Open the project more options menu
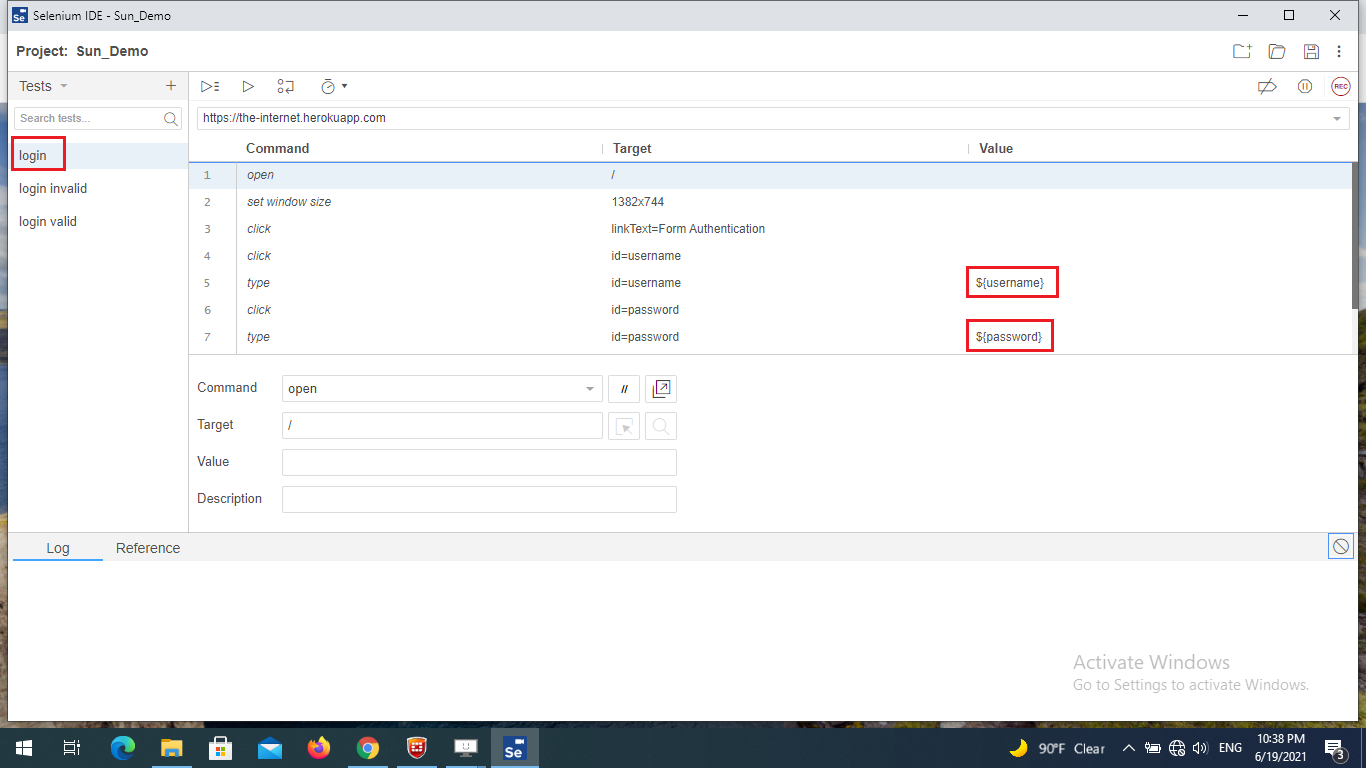Viewport: 1366px width, 768px height. coord(1339,52)
